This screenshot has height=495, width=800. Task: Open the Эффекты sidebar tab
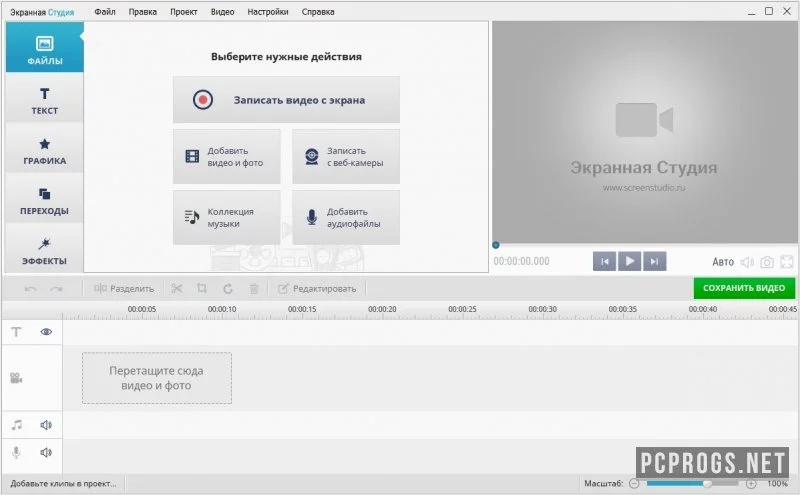click(x=44, y=250)
